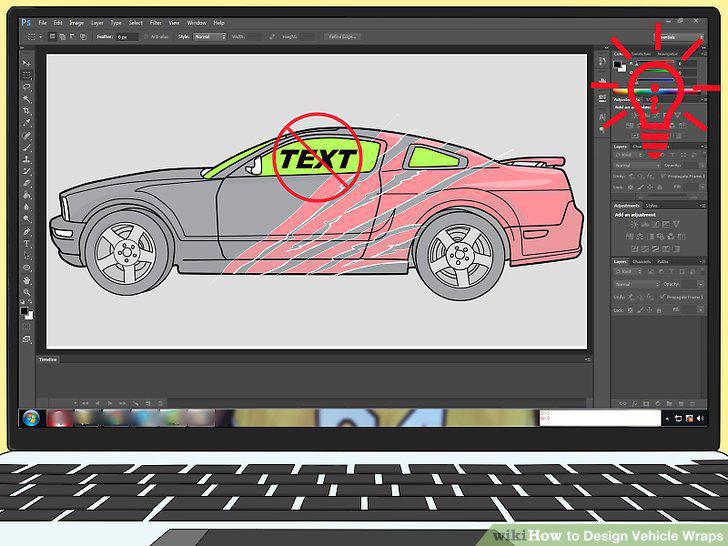
Task: Select the Eyedropper tool
Action: point(27,123)
